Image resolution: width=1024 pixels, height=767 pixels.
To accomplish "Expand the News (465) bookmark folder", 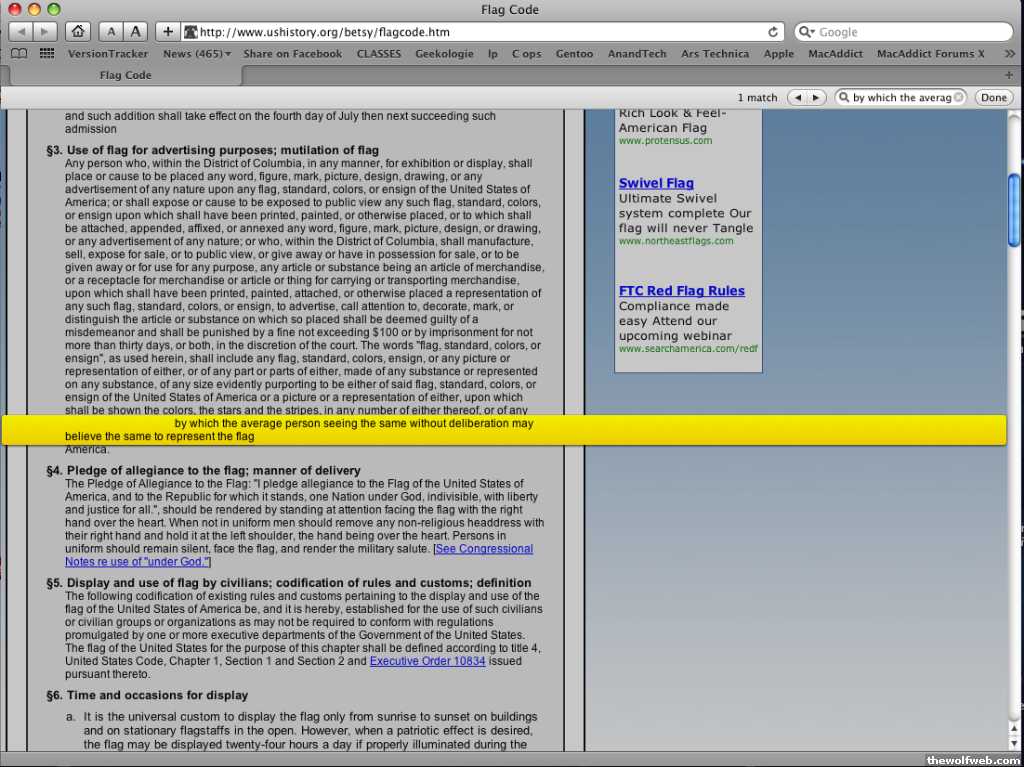I will (x=197, y=54).
